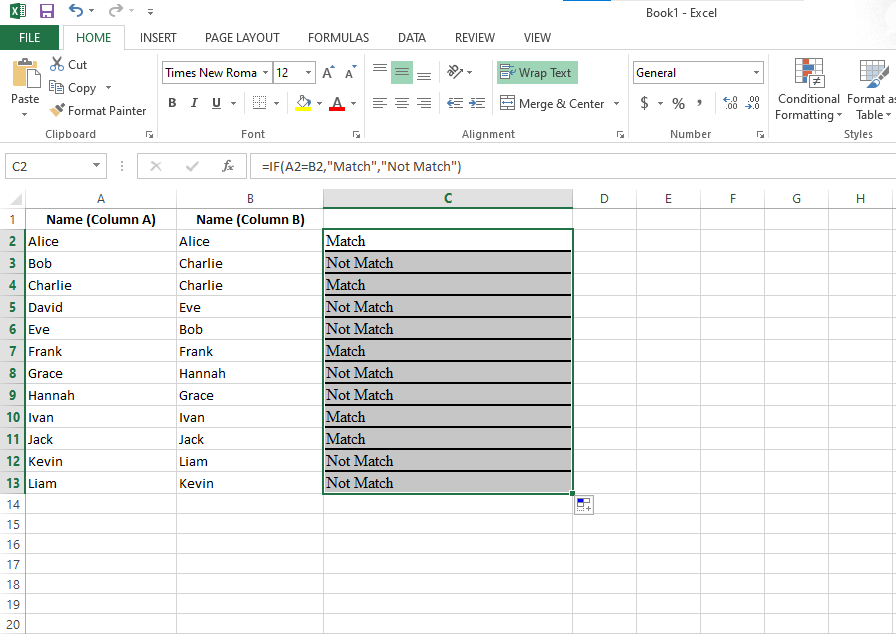Viewport: 896px width, 634px height.
Task: Open the green FILE button
Action: (29, 38)
